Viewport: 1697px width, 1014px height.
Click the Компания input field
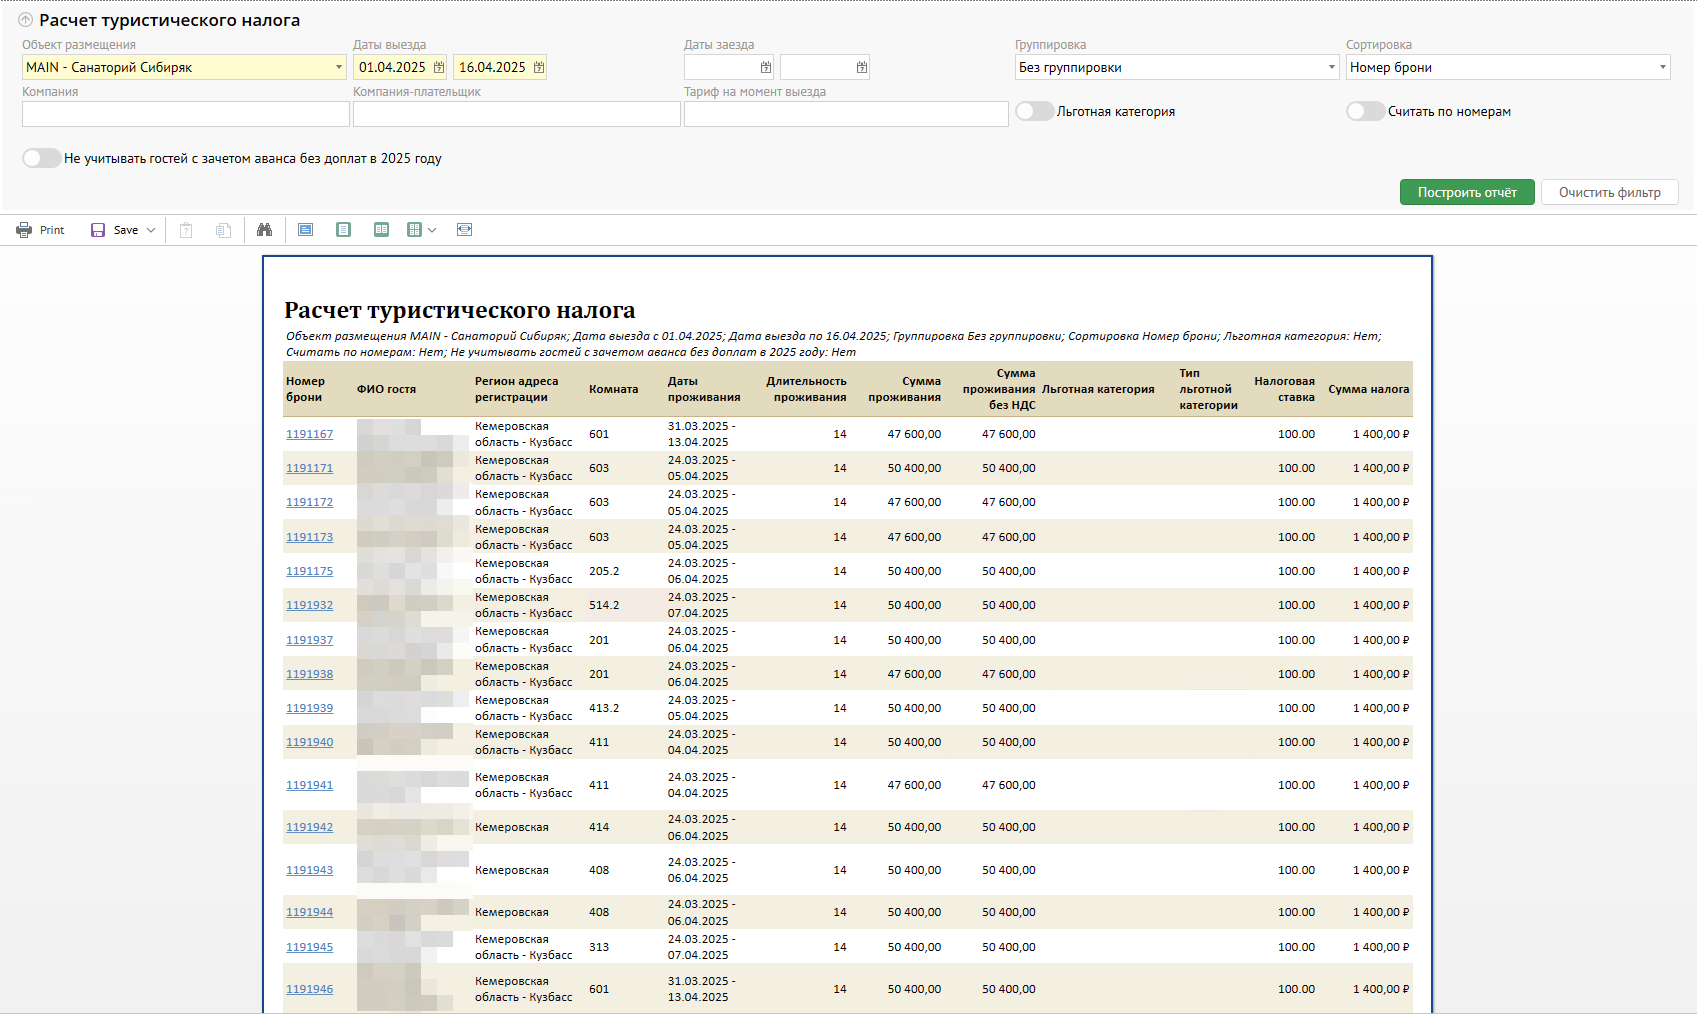[185, 114]
